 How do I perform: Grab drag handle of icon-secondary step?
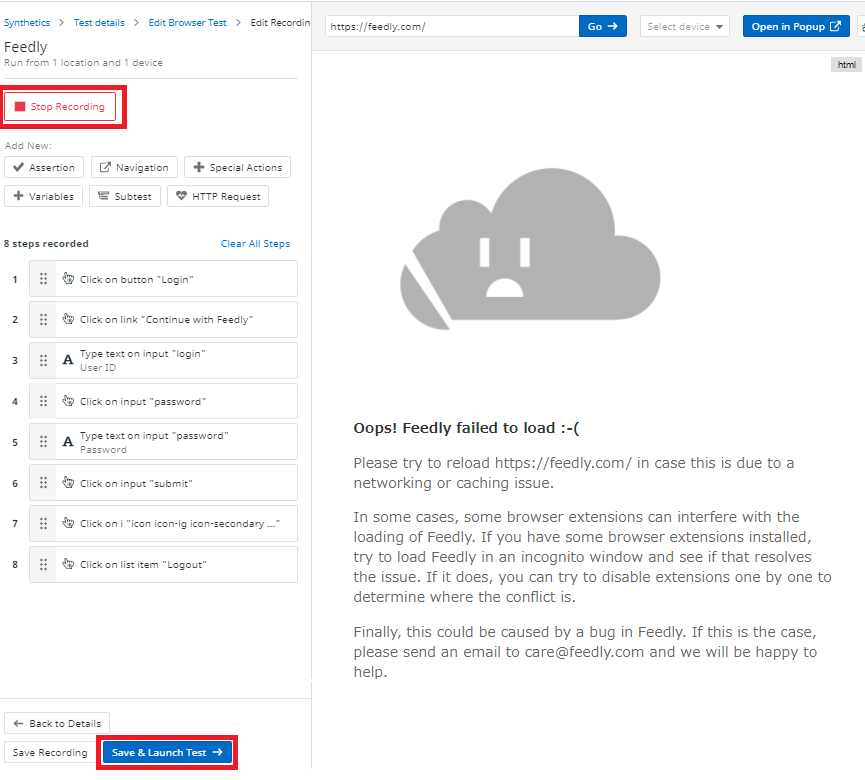tap(43, 523)
